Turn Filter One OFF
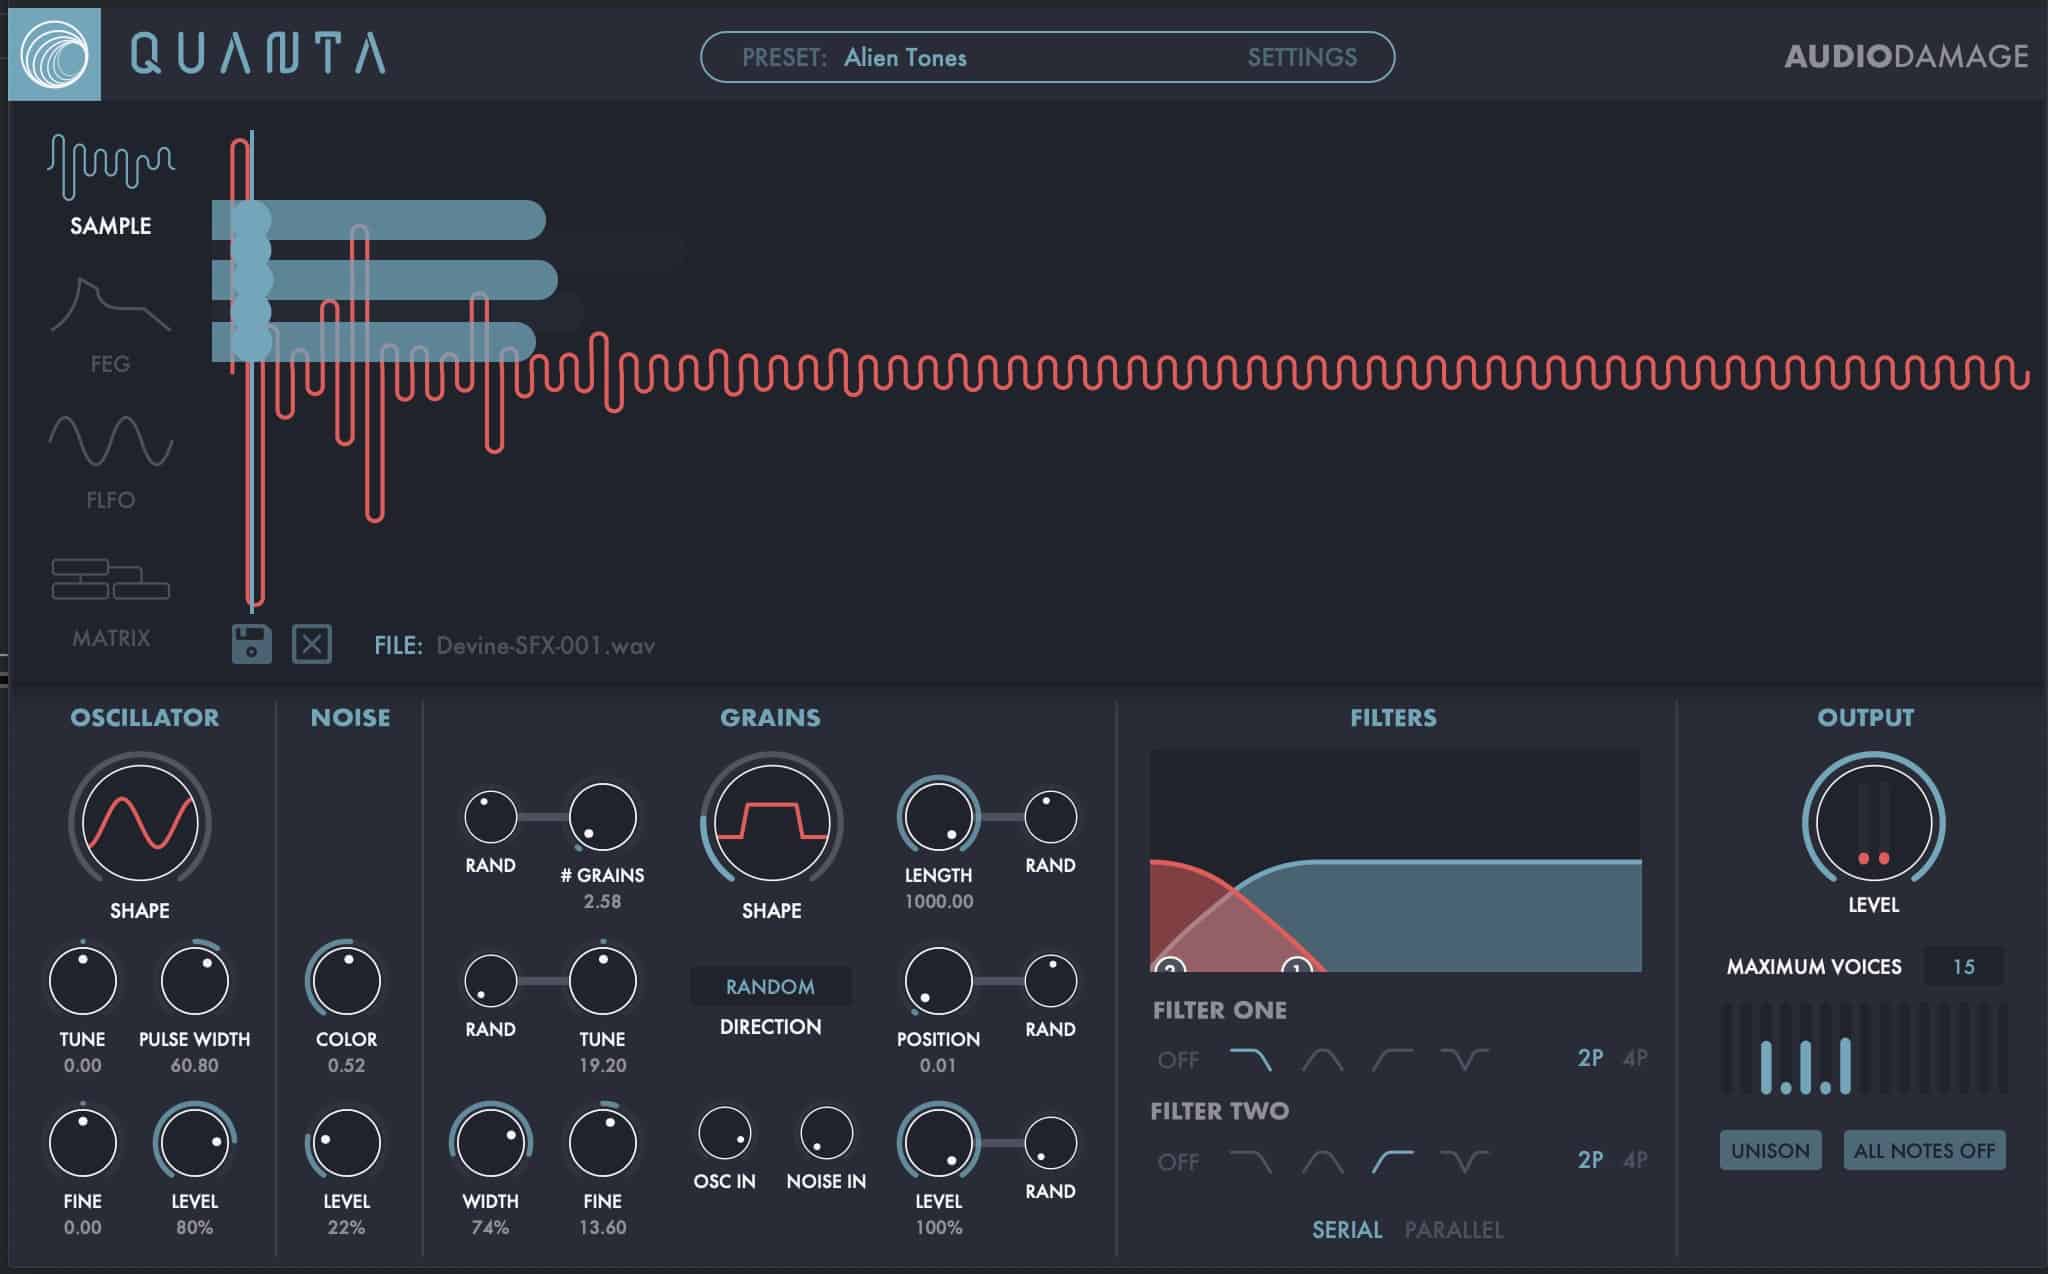The height and width of the screenshot is (1274, 2048). point(1178,1060)
